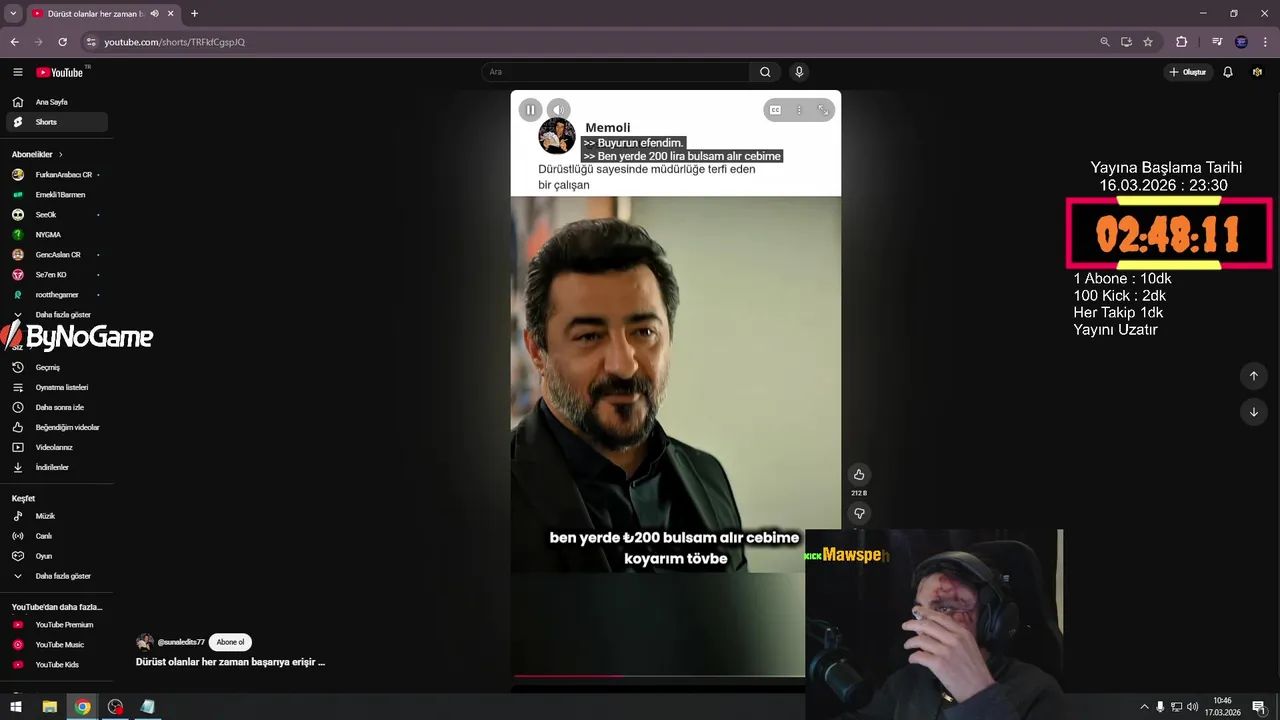Screen dimensions: 1280x720
Task: Dislike the Shorts video
Action: [859, 514]
